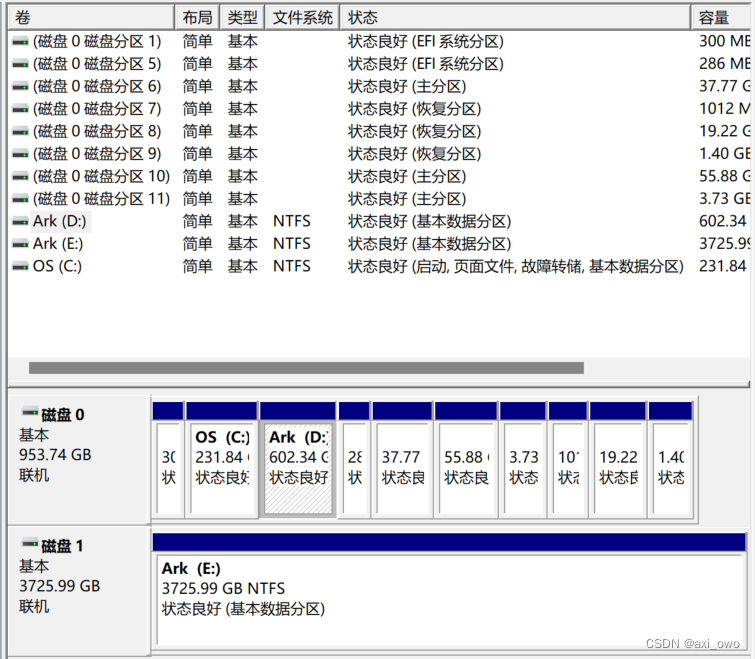Select the 1.40 partition block on disk 0
The height and width of the screenshot is (659, 755).
pos(671,459)
